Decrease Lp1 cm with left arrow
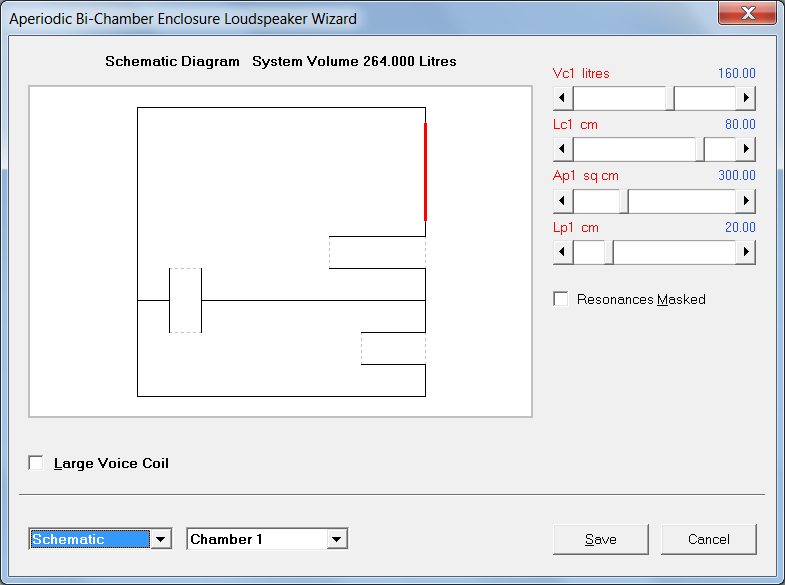785x585 pixels. click(563, 252)
